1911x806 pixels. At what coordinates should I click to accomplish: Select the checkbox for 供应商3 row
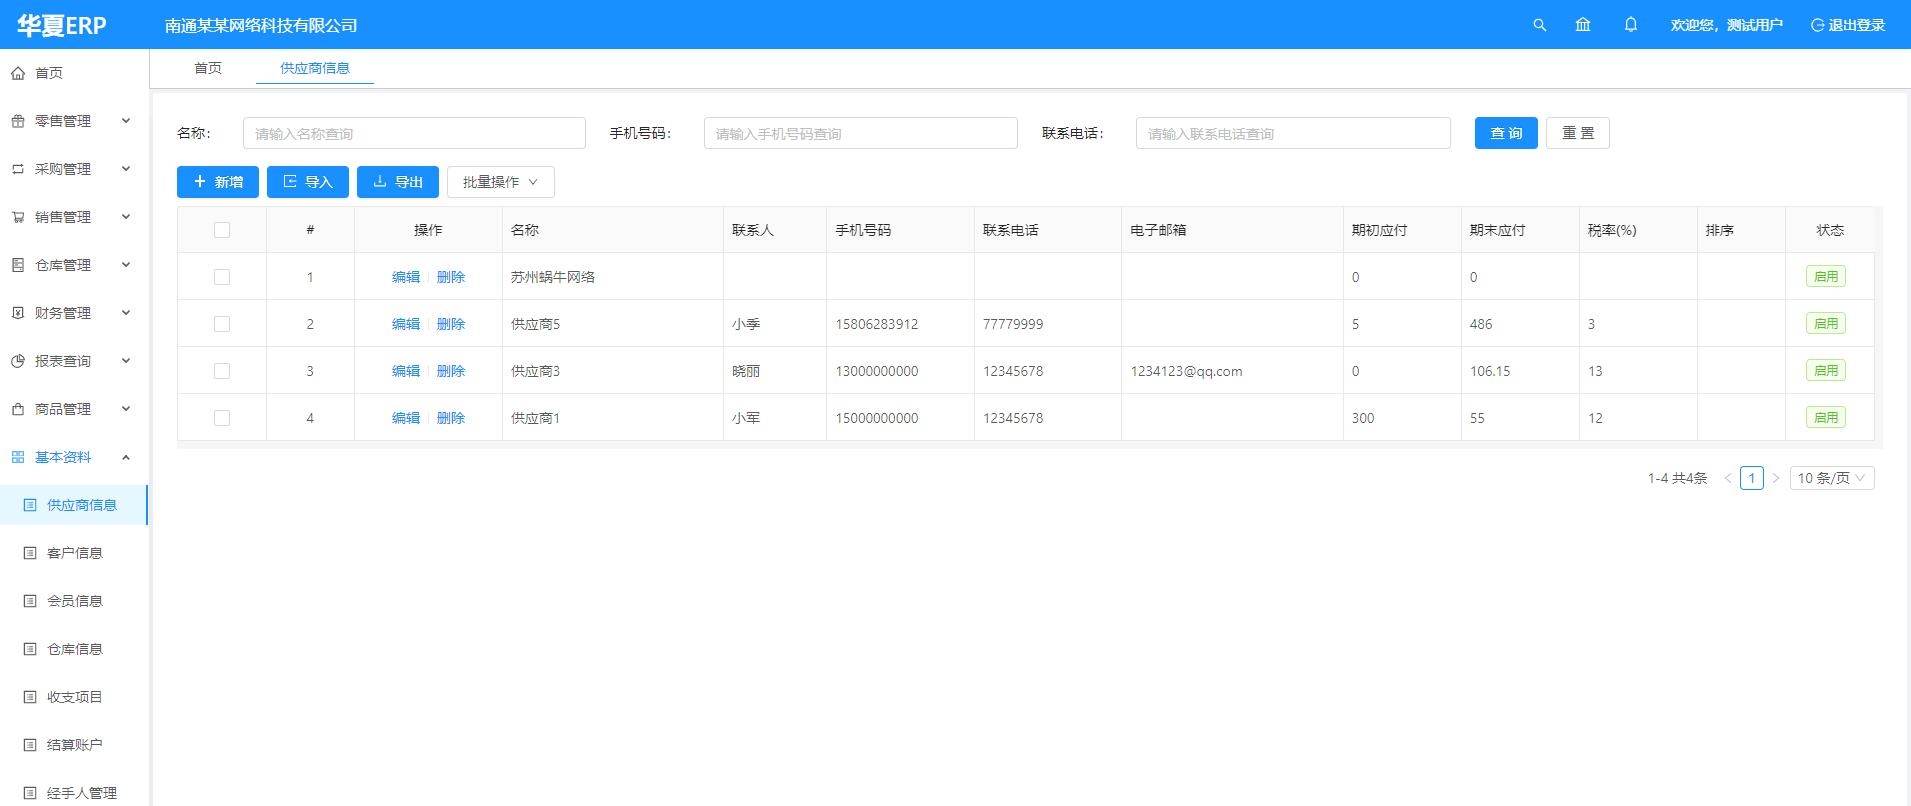point(222,371)
